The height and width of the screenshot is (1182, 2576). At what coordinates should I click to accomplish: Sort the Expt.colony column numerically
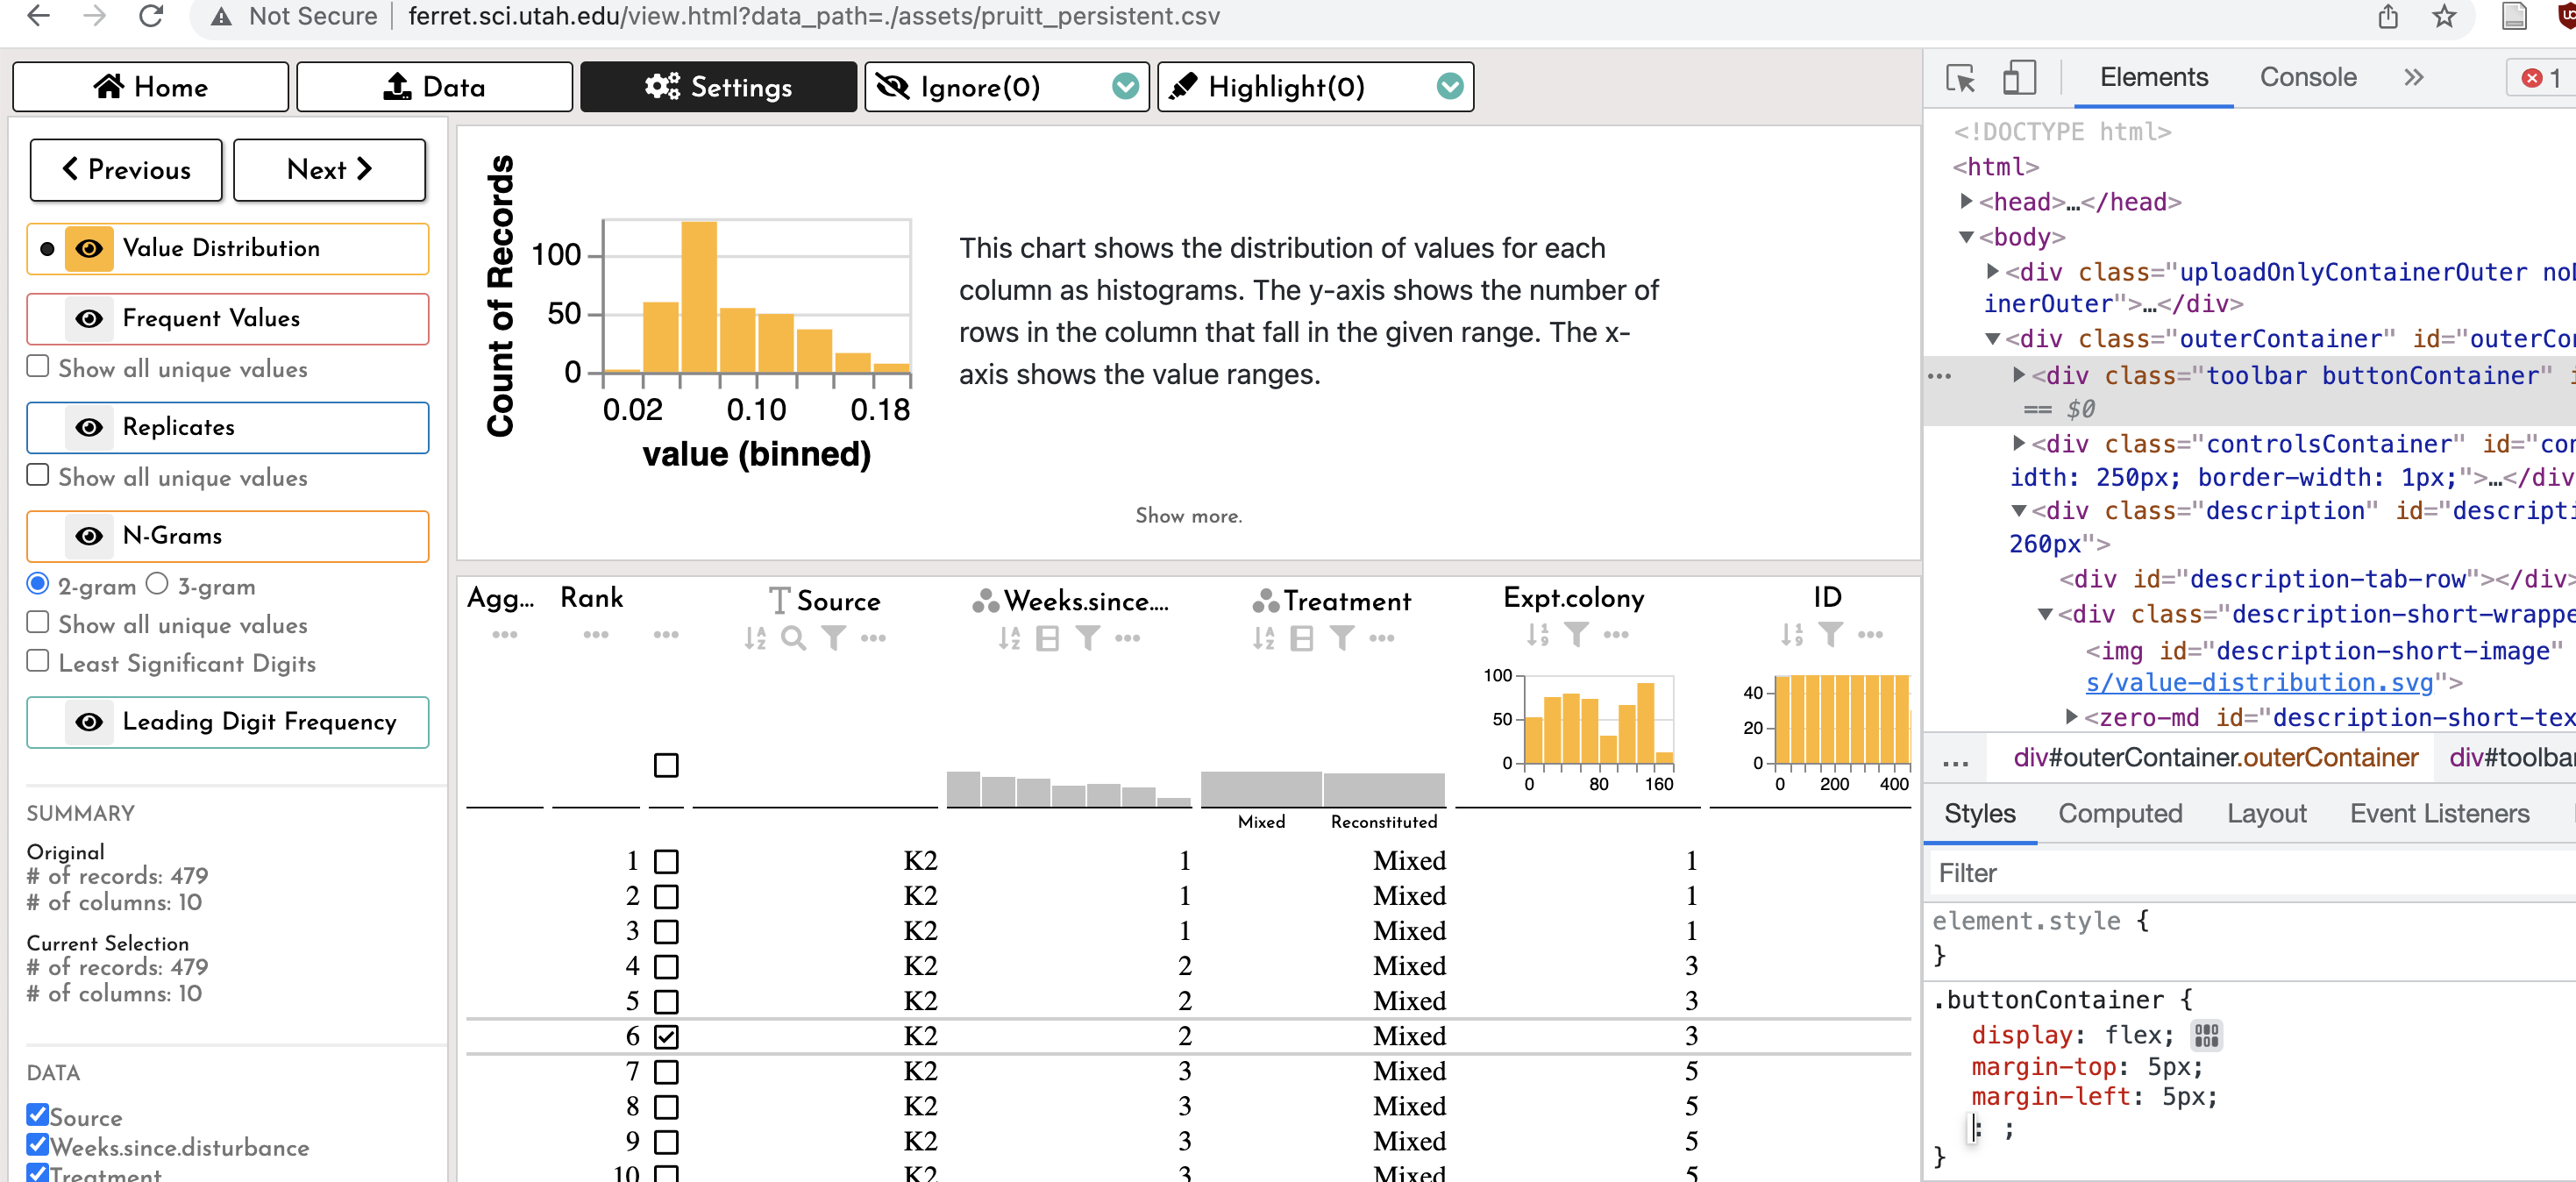click(1537, 634)
